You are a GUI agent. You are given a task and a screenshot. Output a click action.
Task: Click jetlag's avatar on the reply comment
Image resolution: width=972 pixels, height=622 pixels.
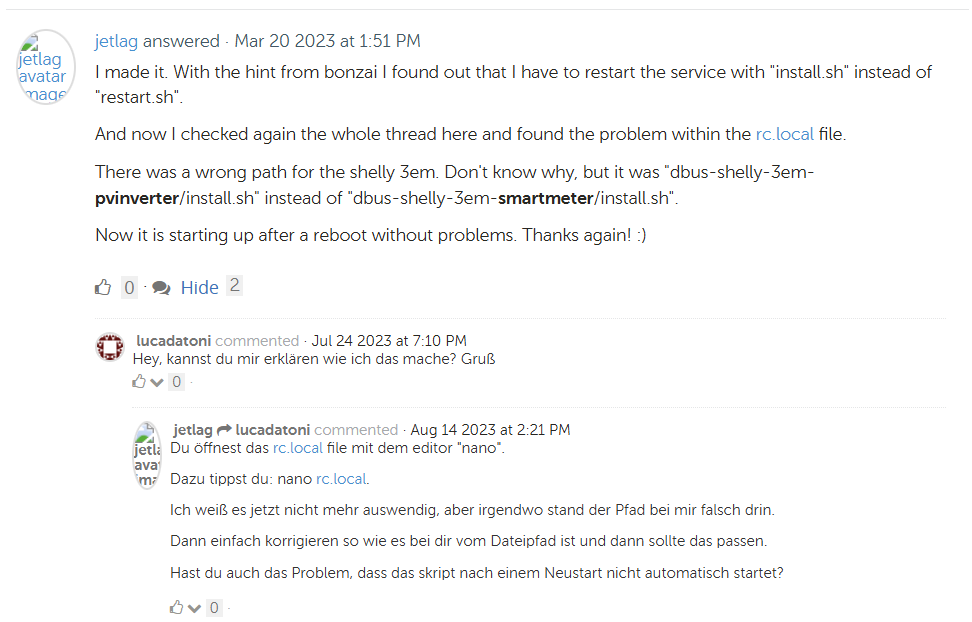pyautogui.click(x=147, y=454)
